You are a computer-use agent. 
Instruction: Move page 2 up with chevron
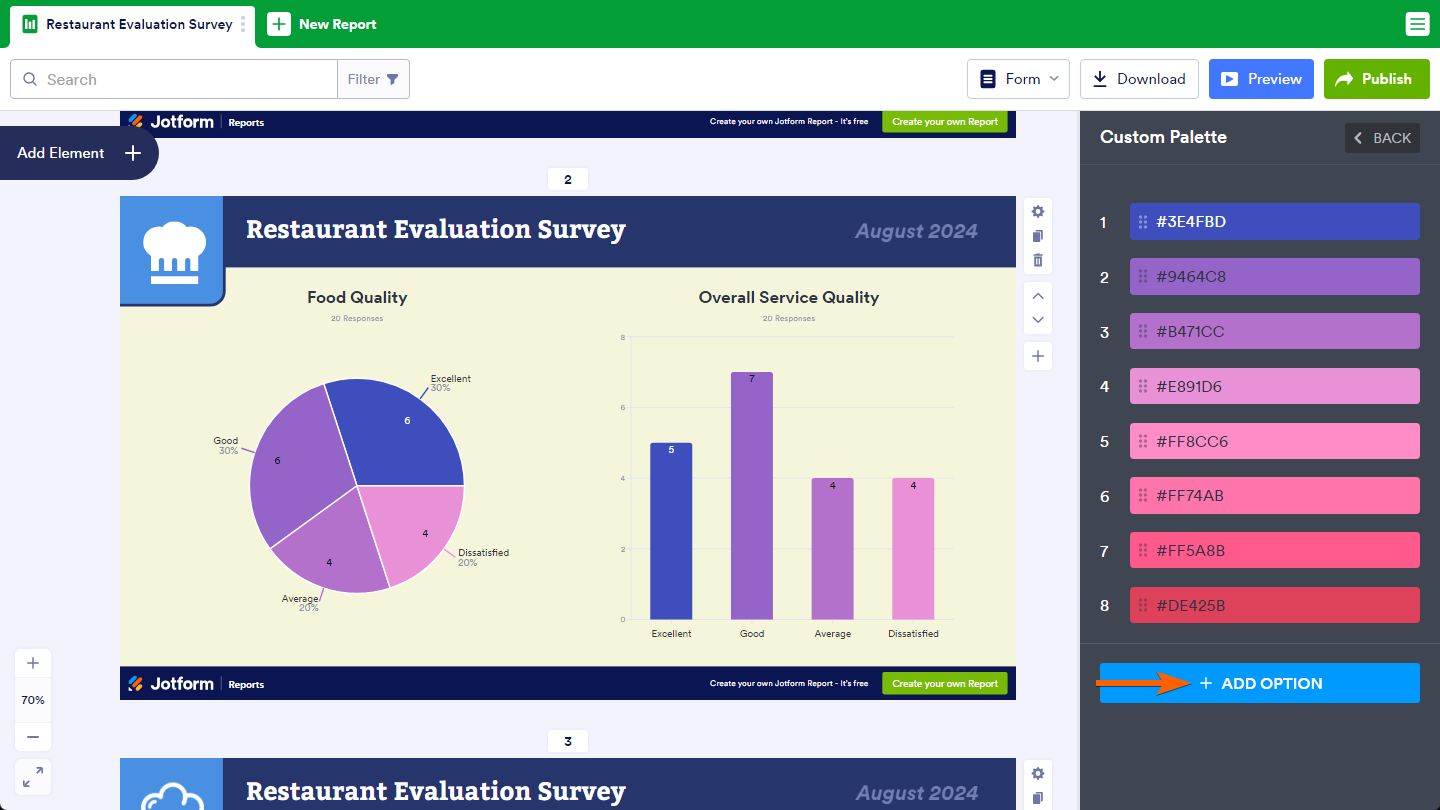1038,296
